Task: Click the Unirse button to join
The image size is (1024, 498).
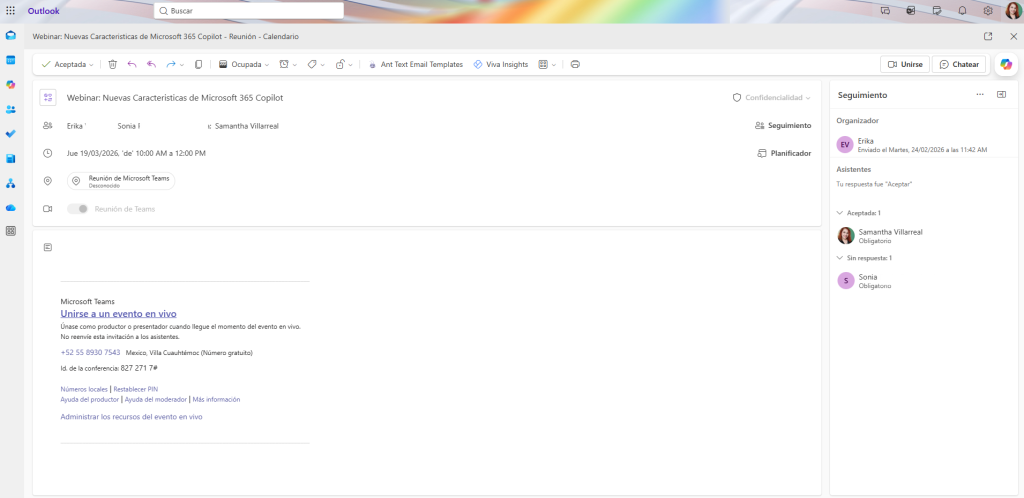Action: click(x=905, y=64)
